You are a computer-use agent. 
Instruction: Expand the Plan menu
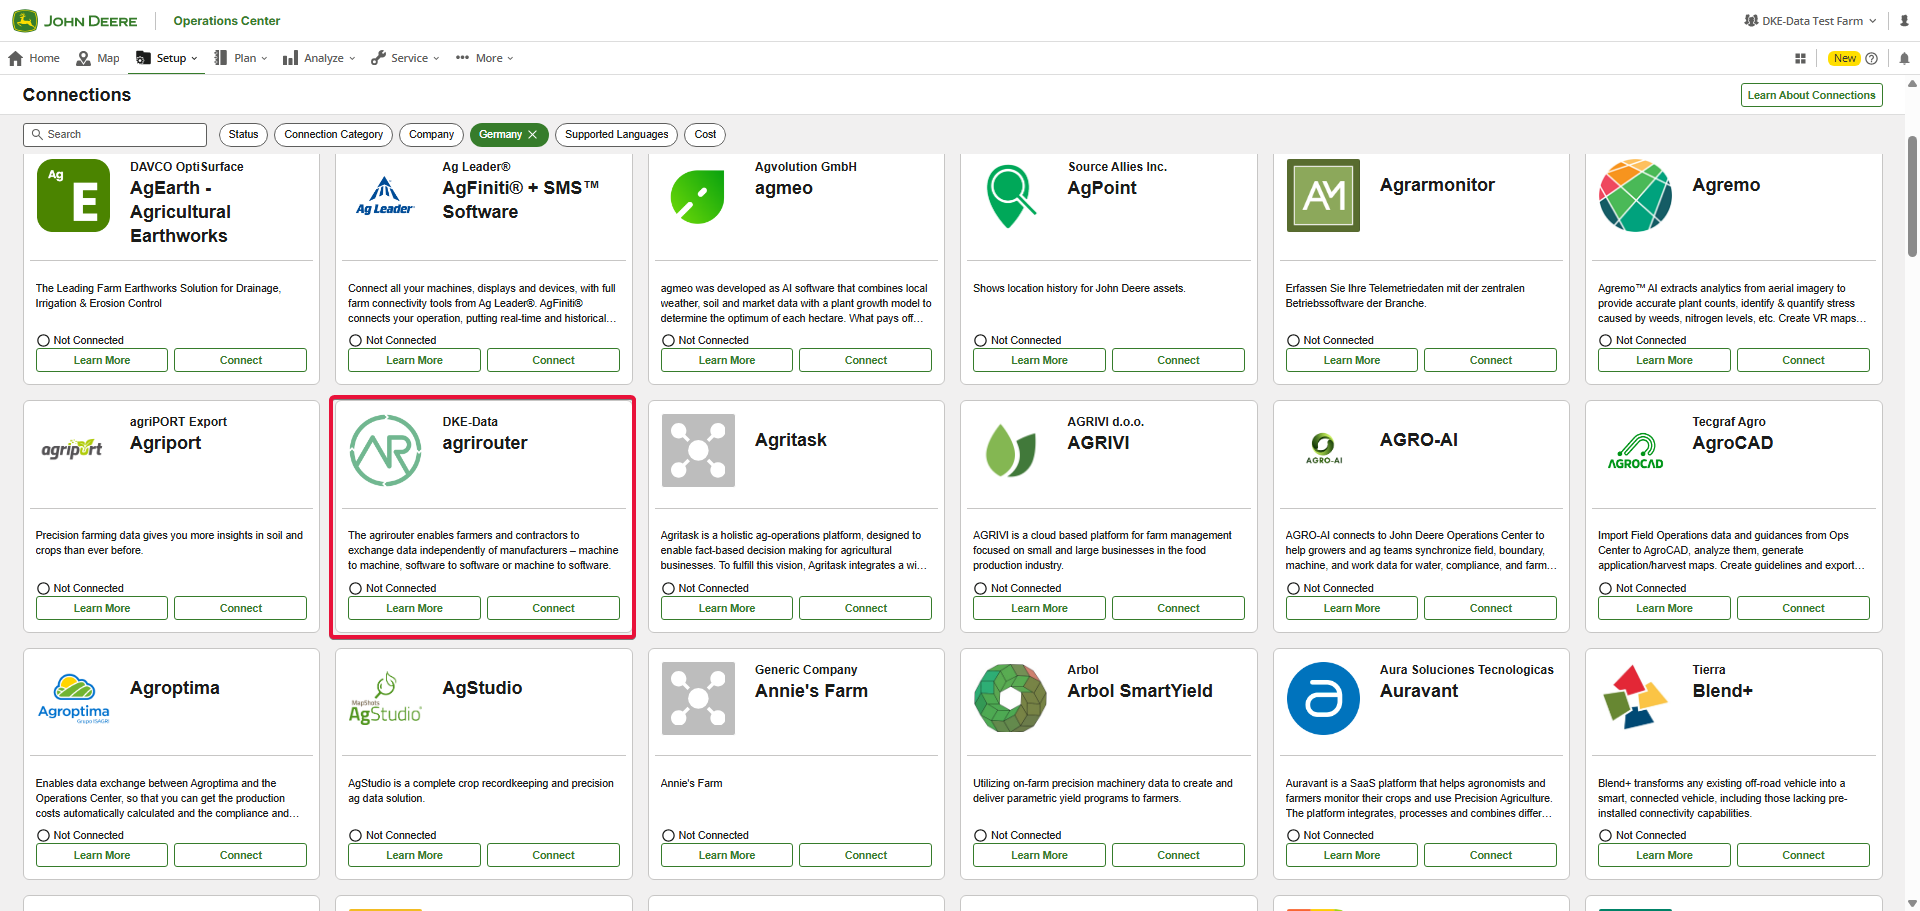coord(241,58)
